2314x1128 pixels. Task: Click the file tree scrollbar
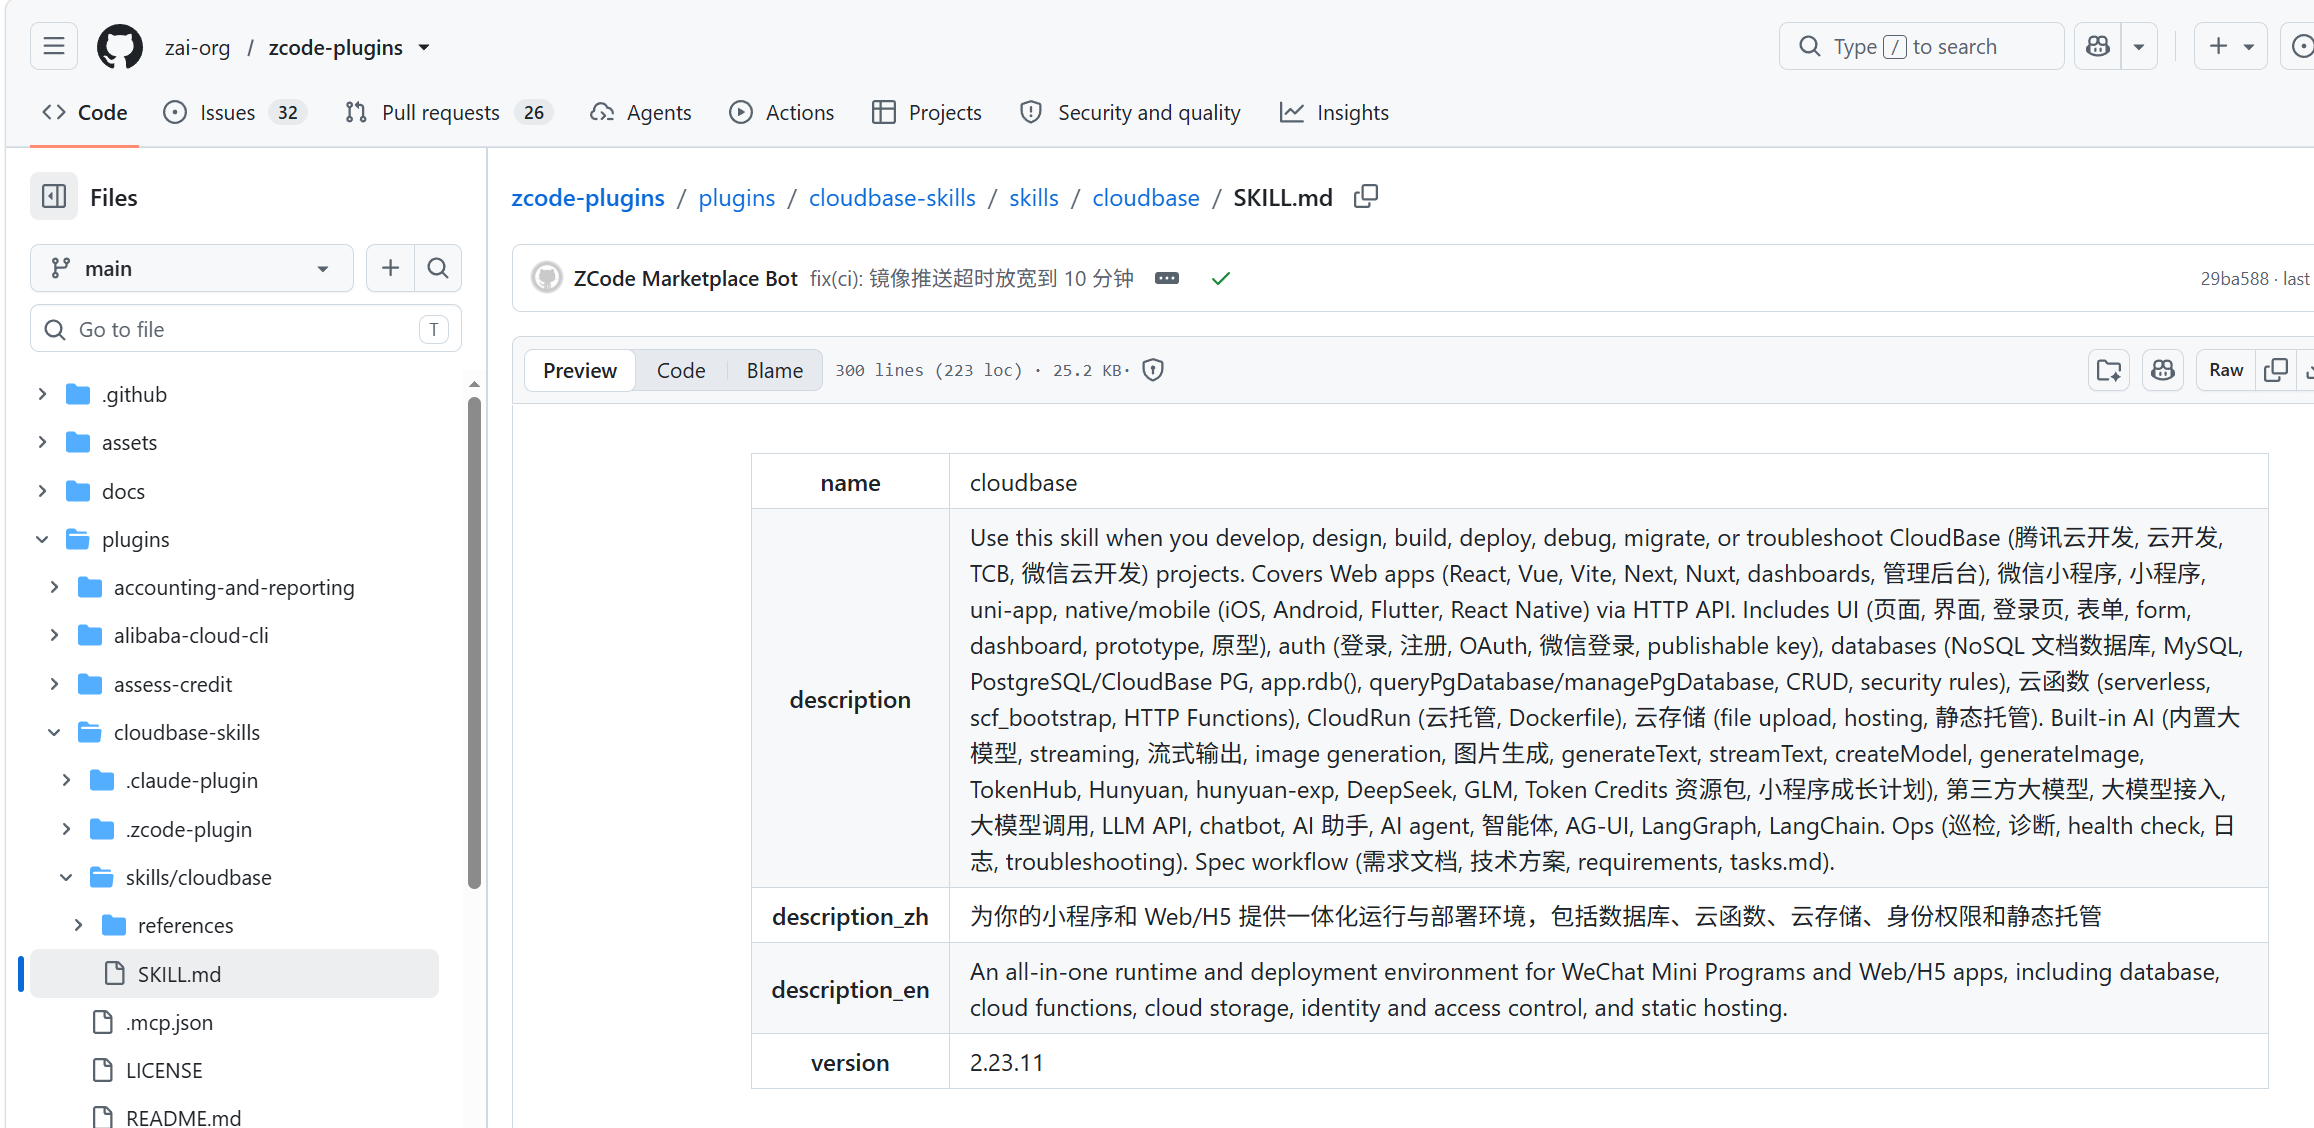point(474,642)
